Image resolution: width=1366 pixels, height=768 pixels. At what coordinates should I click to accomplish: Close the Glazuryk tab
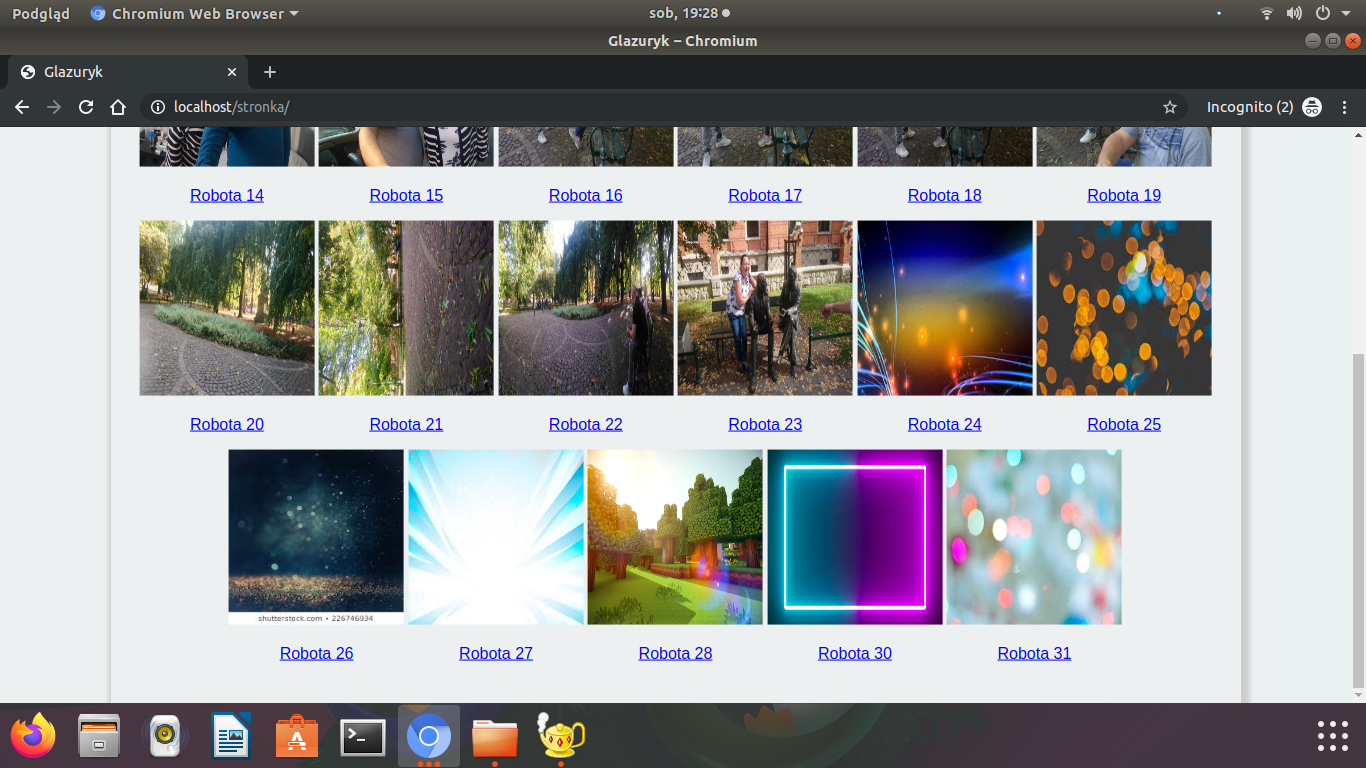232,72
